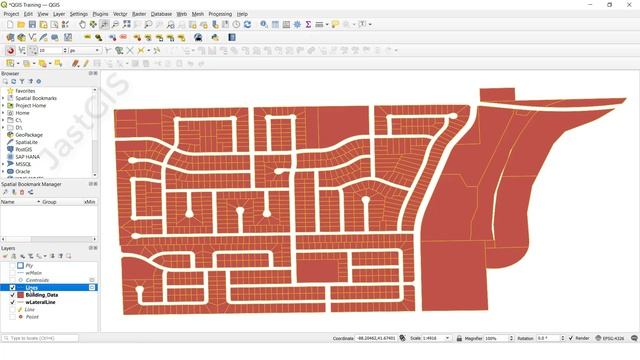The image size is (640, 360).
Task: Expand Project Home in Browser tree
Action: tap(3, 106)
